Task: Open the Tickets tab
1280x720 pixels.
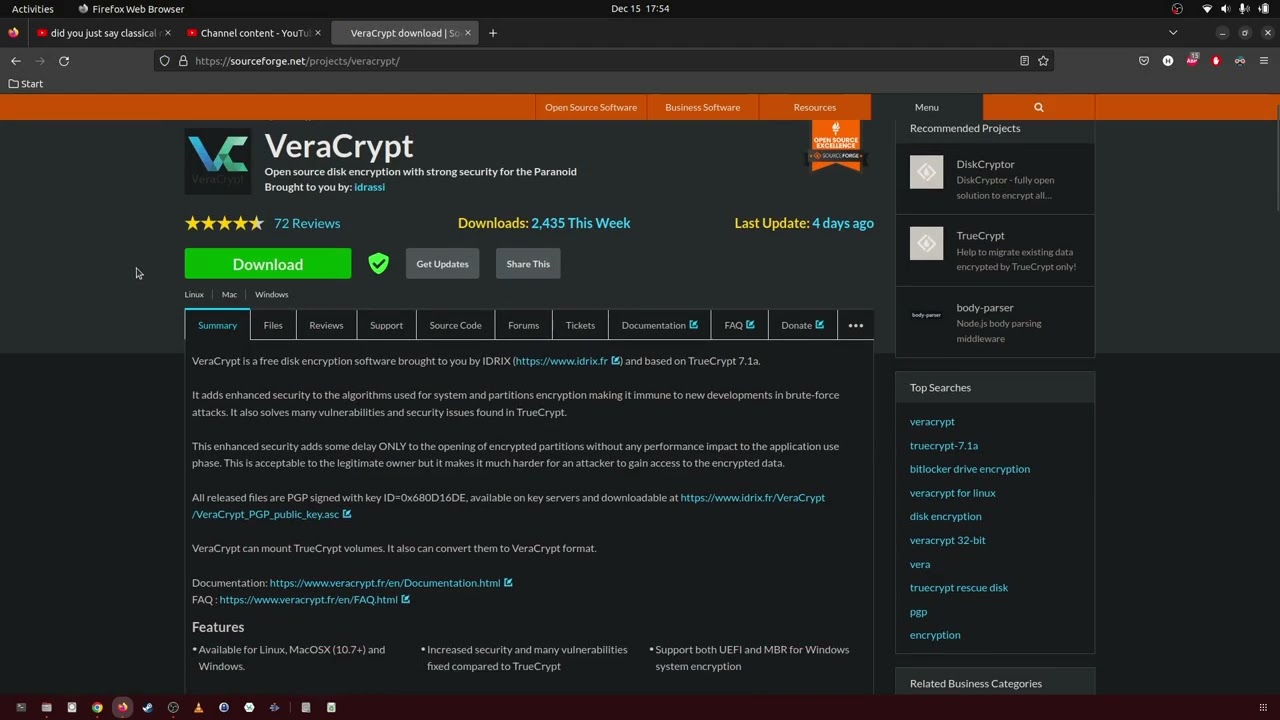Action: (580, 325)
